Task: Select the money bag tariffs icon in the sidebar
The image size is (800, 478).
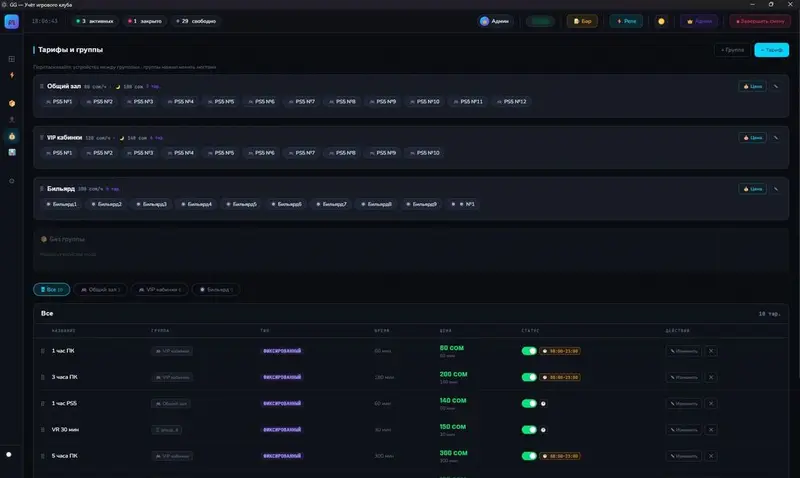Action: 12,136
